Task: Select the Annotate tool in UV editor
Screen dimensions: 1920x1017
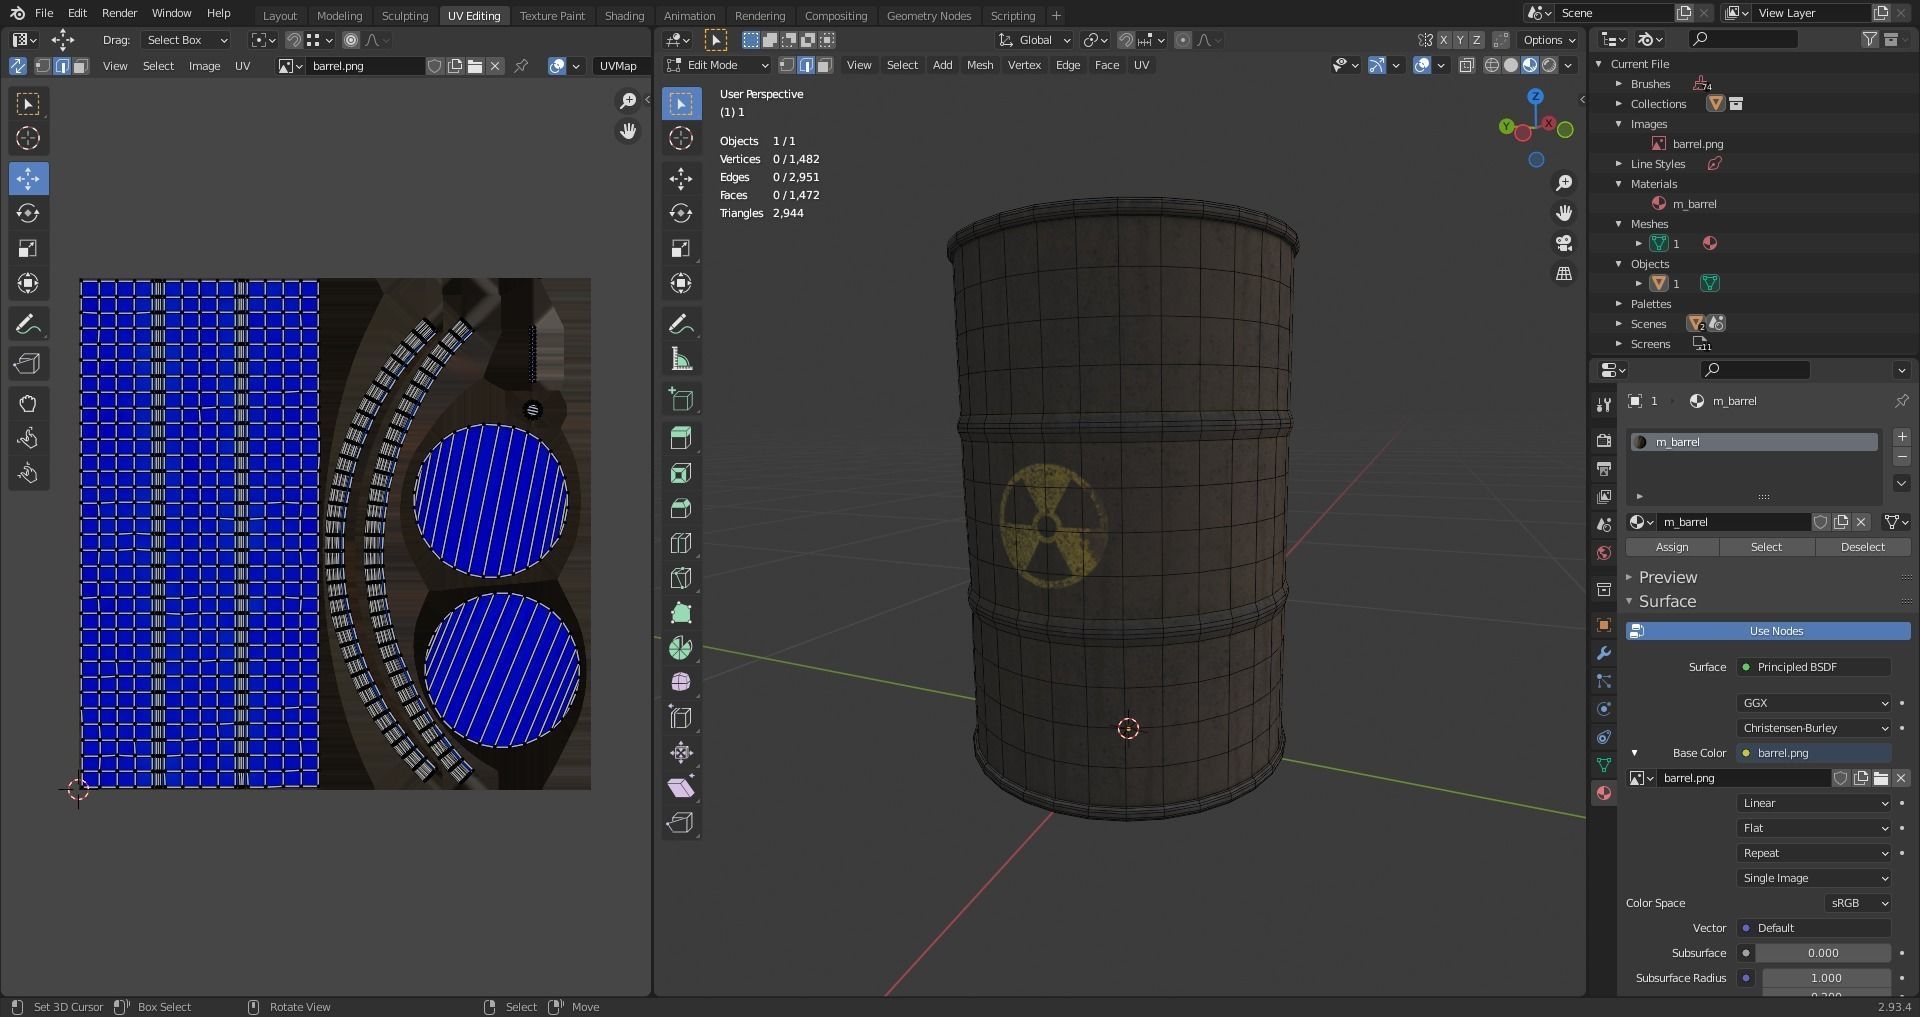Action: 28,324
